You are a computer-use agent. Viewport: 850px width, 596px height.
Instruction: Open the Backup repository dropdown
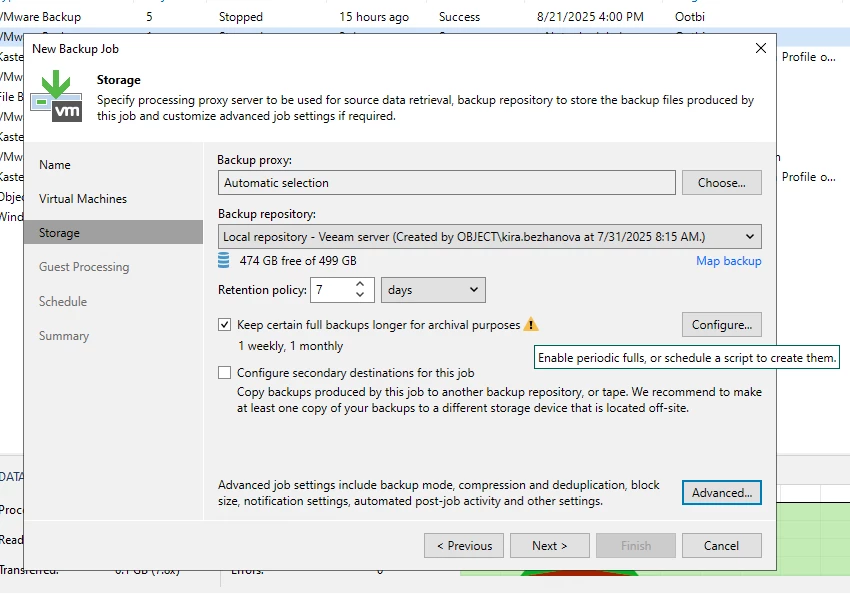click(x=750, y=236)
